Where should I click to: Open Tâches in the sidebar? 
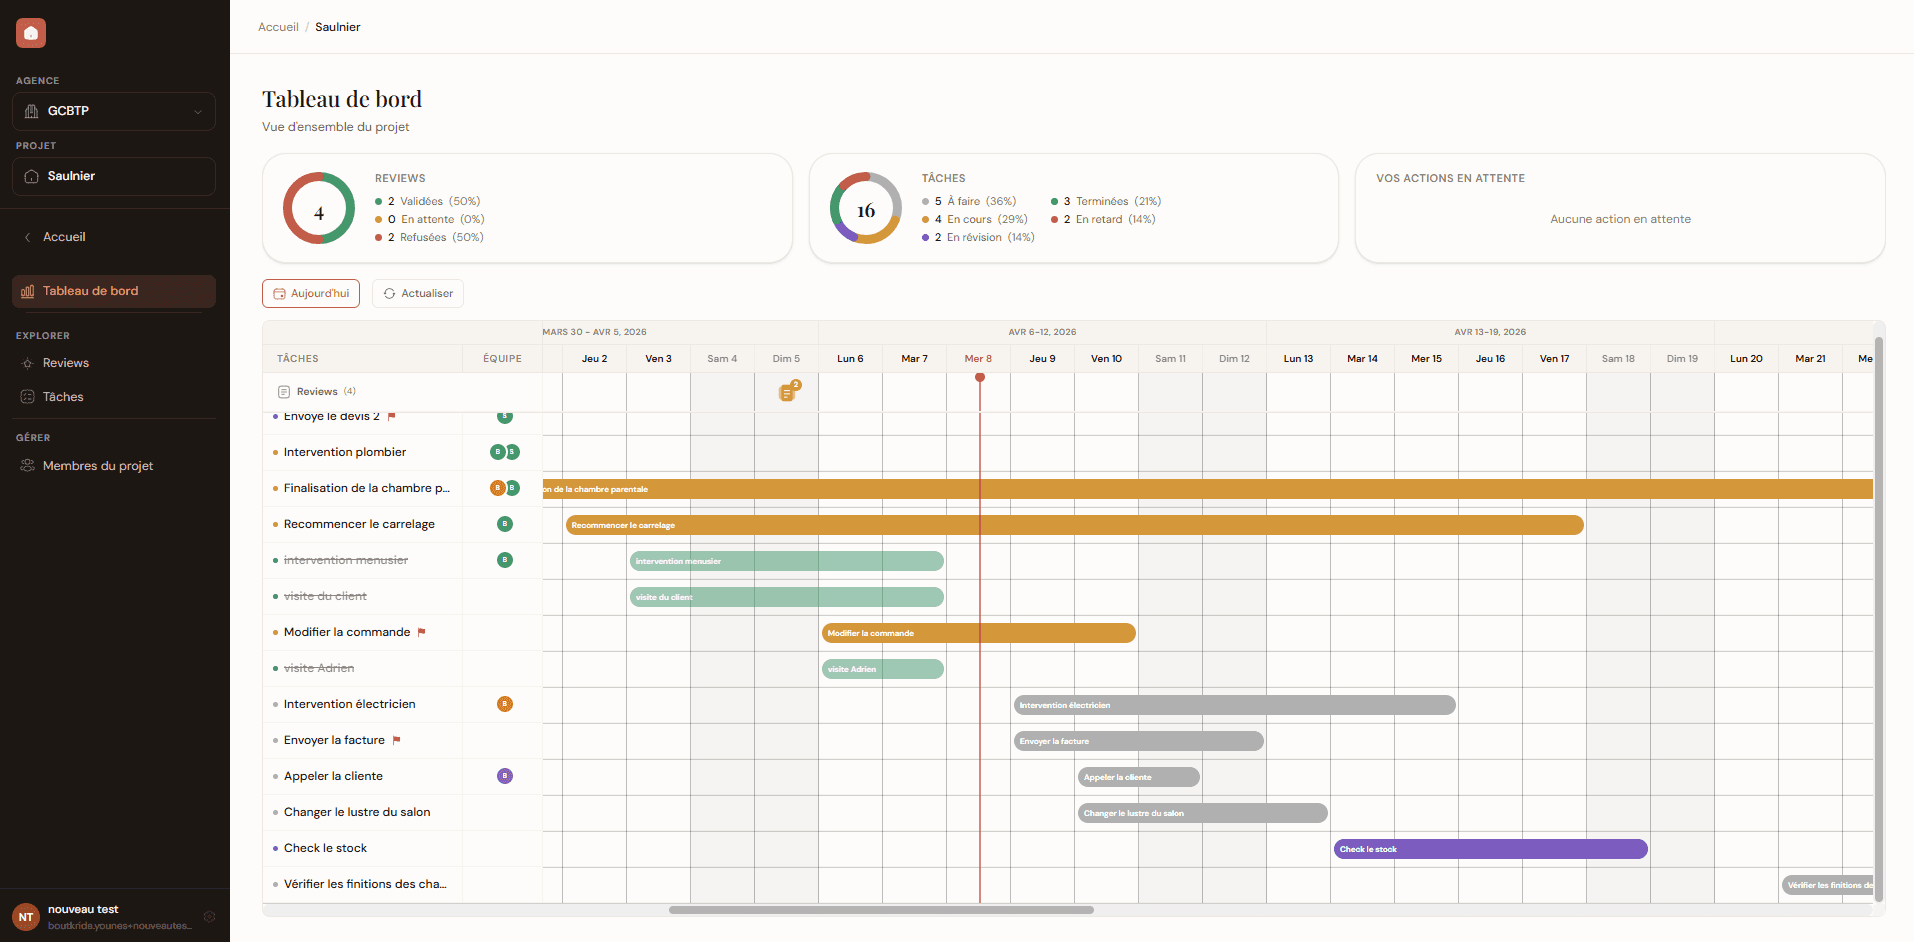pyautogui.click(x=63, y=397)
